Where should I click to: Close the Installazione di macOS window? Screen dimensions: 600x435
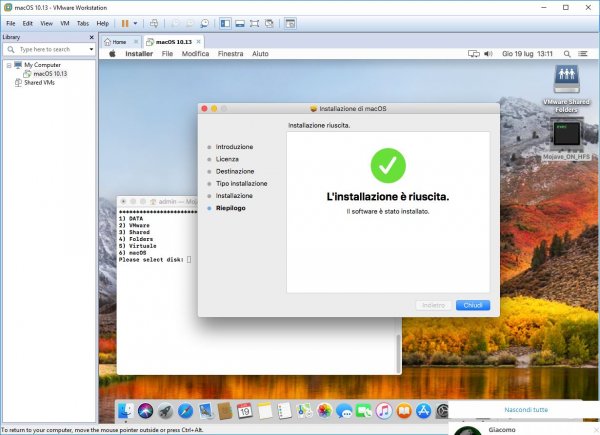click(204, 109)
